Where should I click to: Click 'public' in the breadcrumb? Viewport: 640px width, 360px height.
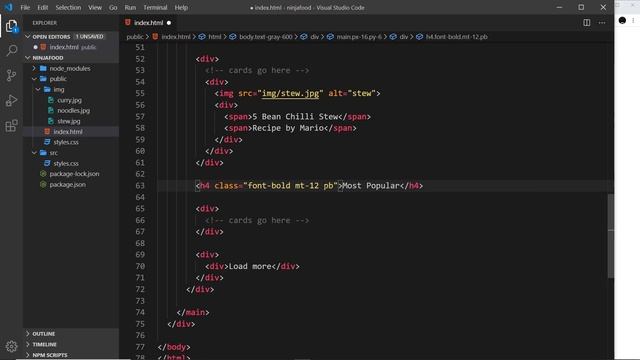click(x=135, y=37)
